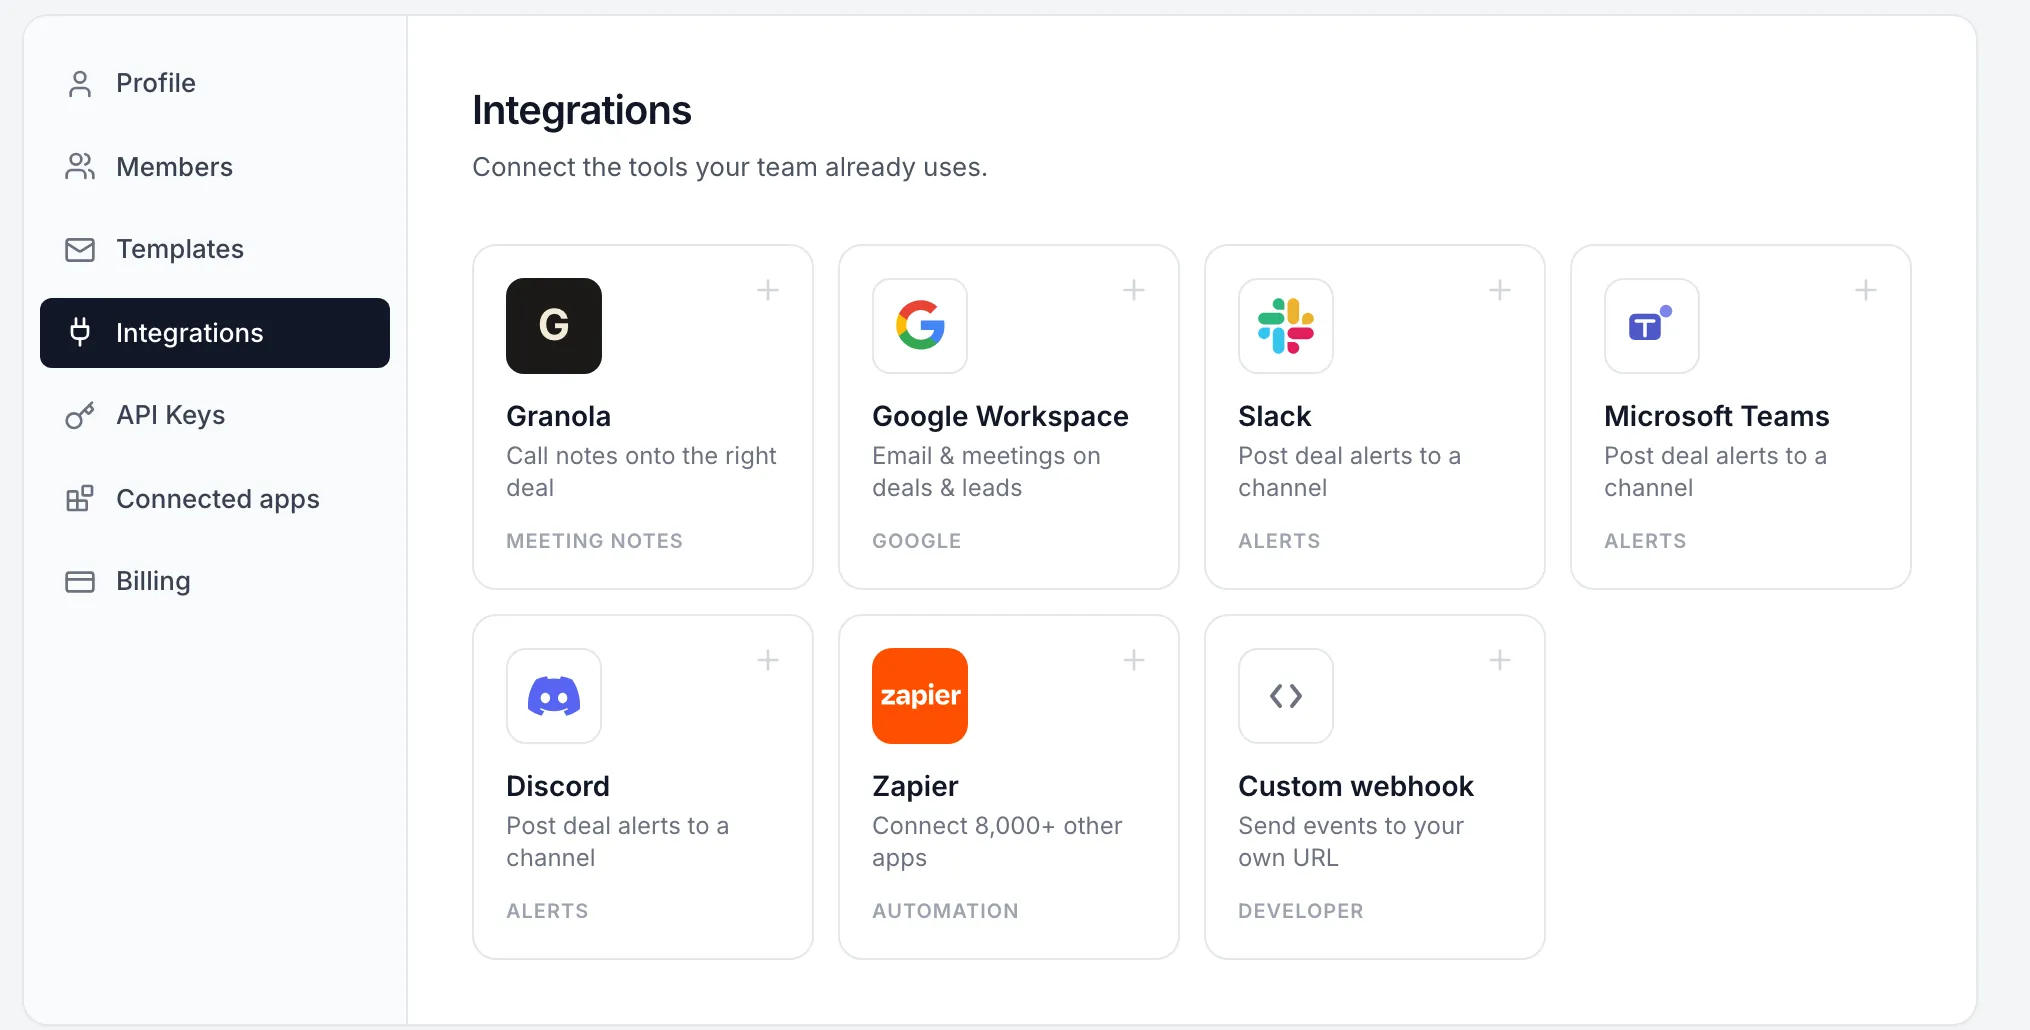
Task: Click the Integrations page heading
Action: point(582,110)
